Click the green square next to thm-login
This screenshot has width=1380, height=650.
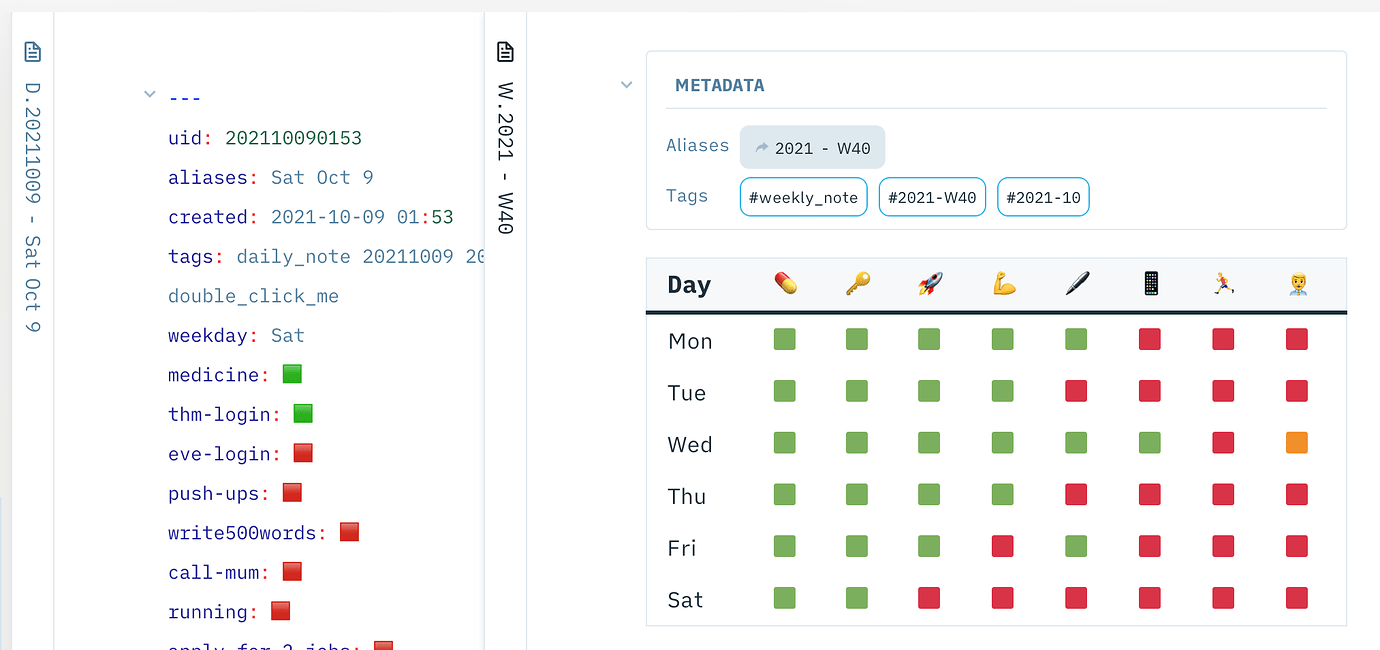coord(303,413)
